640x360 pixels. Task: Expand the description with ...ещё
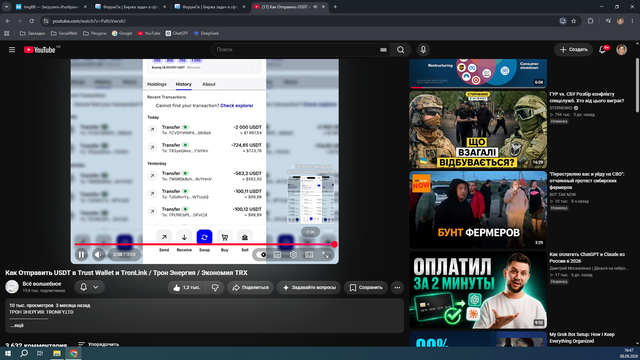tap(17, 325)
